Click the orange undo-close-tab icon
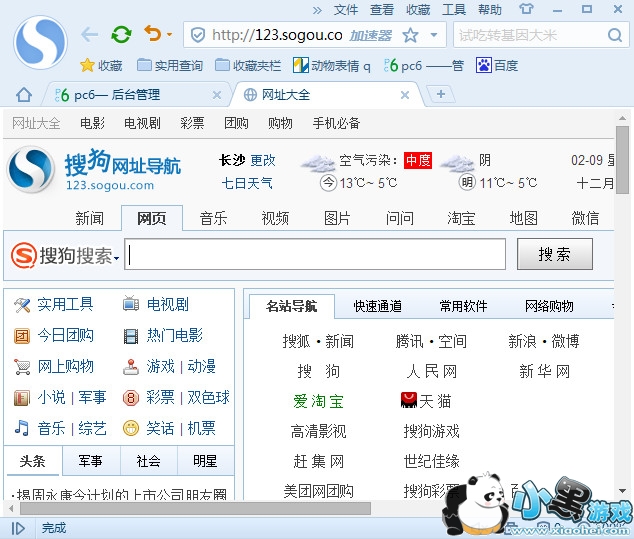This screenshot has width=634, height=539. pos(152,35)
